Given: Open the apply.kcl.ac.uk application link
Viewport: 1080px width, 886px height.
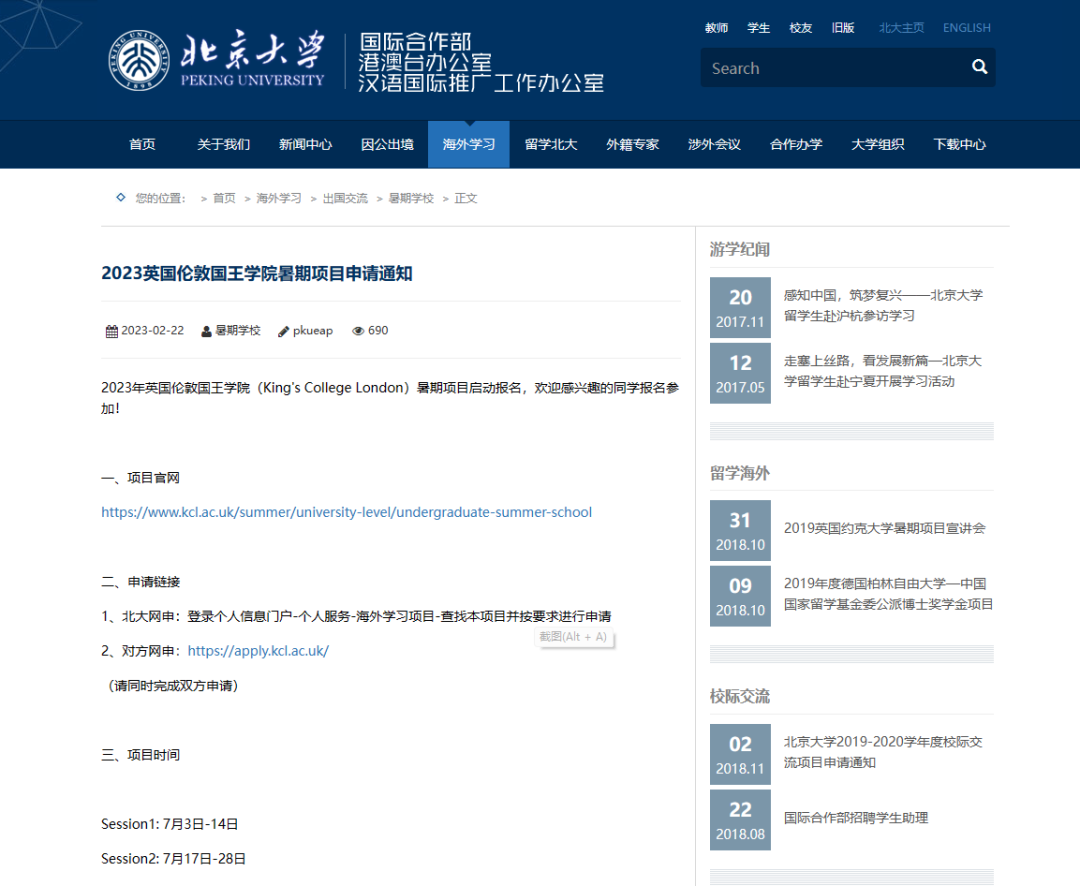Looking at the screenshot, I should (258, 650).
